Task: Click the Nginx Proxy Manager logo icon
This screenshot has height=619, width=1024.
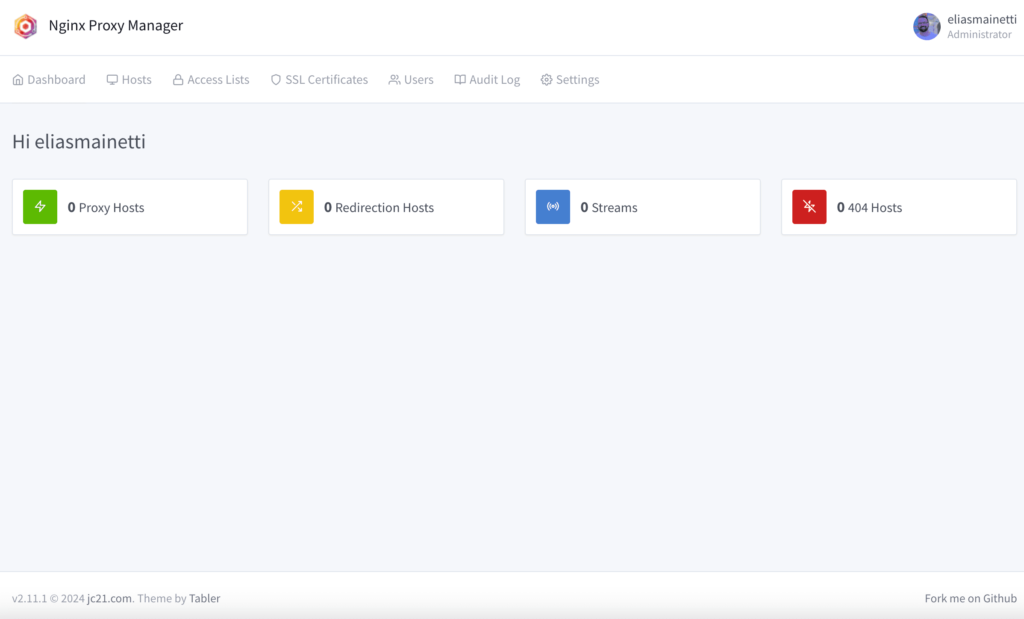Action: click(x=25, y=26)
